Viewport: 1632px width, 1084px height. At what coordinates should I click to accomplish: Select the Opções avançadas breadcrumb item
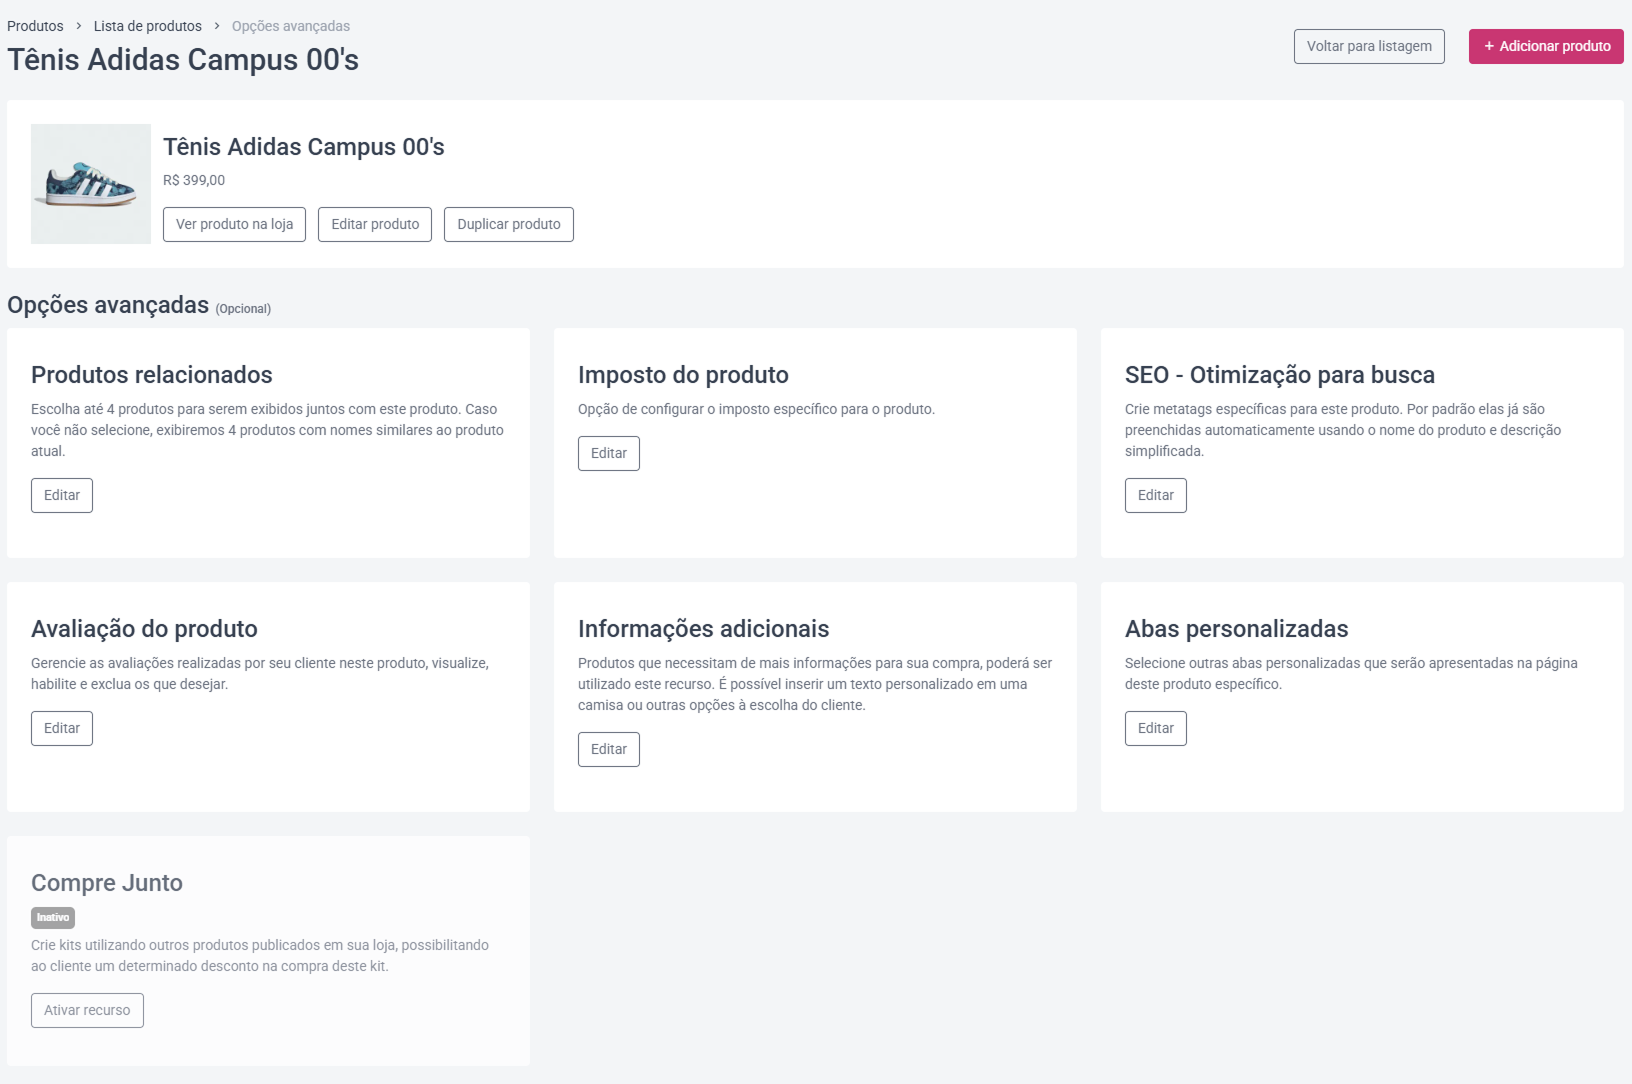pyautogui.click(x=291, y=26)
